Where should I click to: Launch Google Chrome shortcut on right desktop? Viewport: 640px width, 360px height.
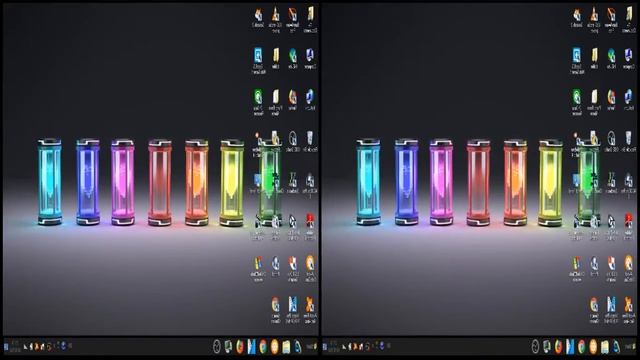[x=594, y=305]
